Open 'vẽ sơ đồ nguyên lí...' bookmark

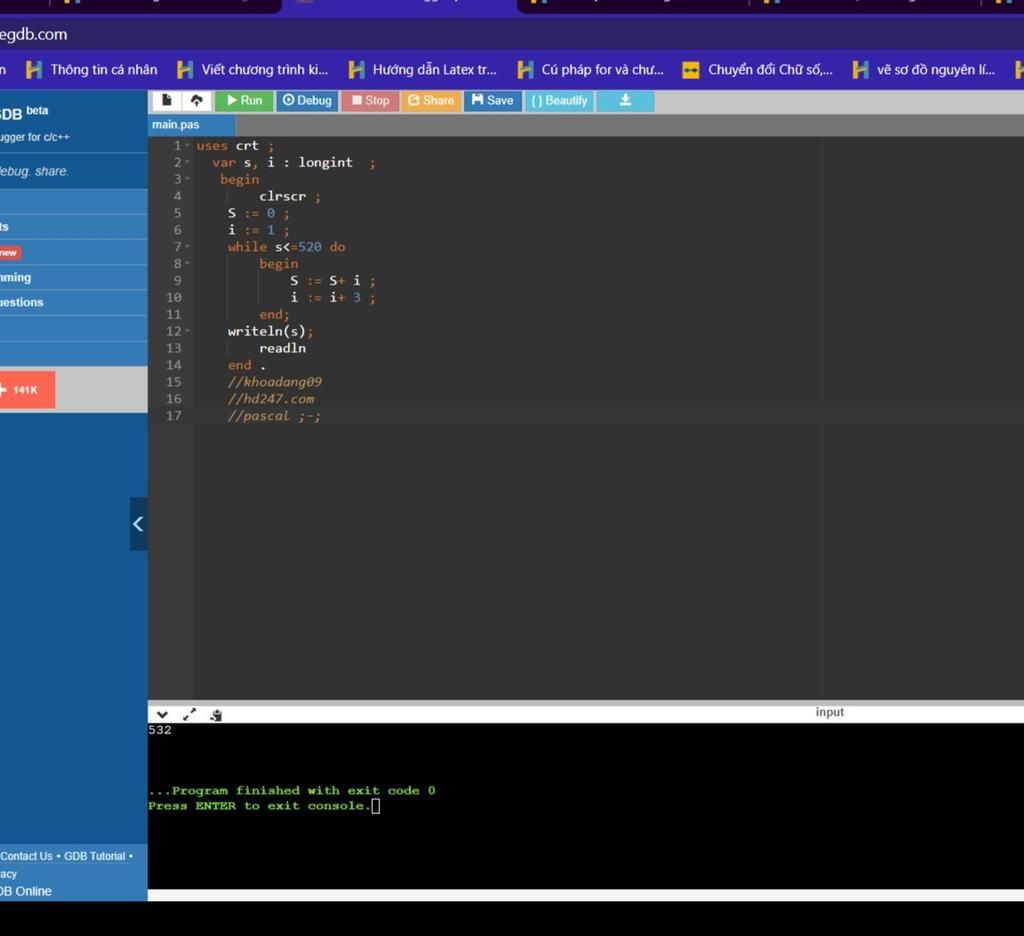(x=924, y=70)
